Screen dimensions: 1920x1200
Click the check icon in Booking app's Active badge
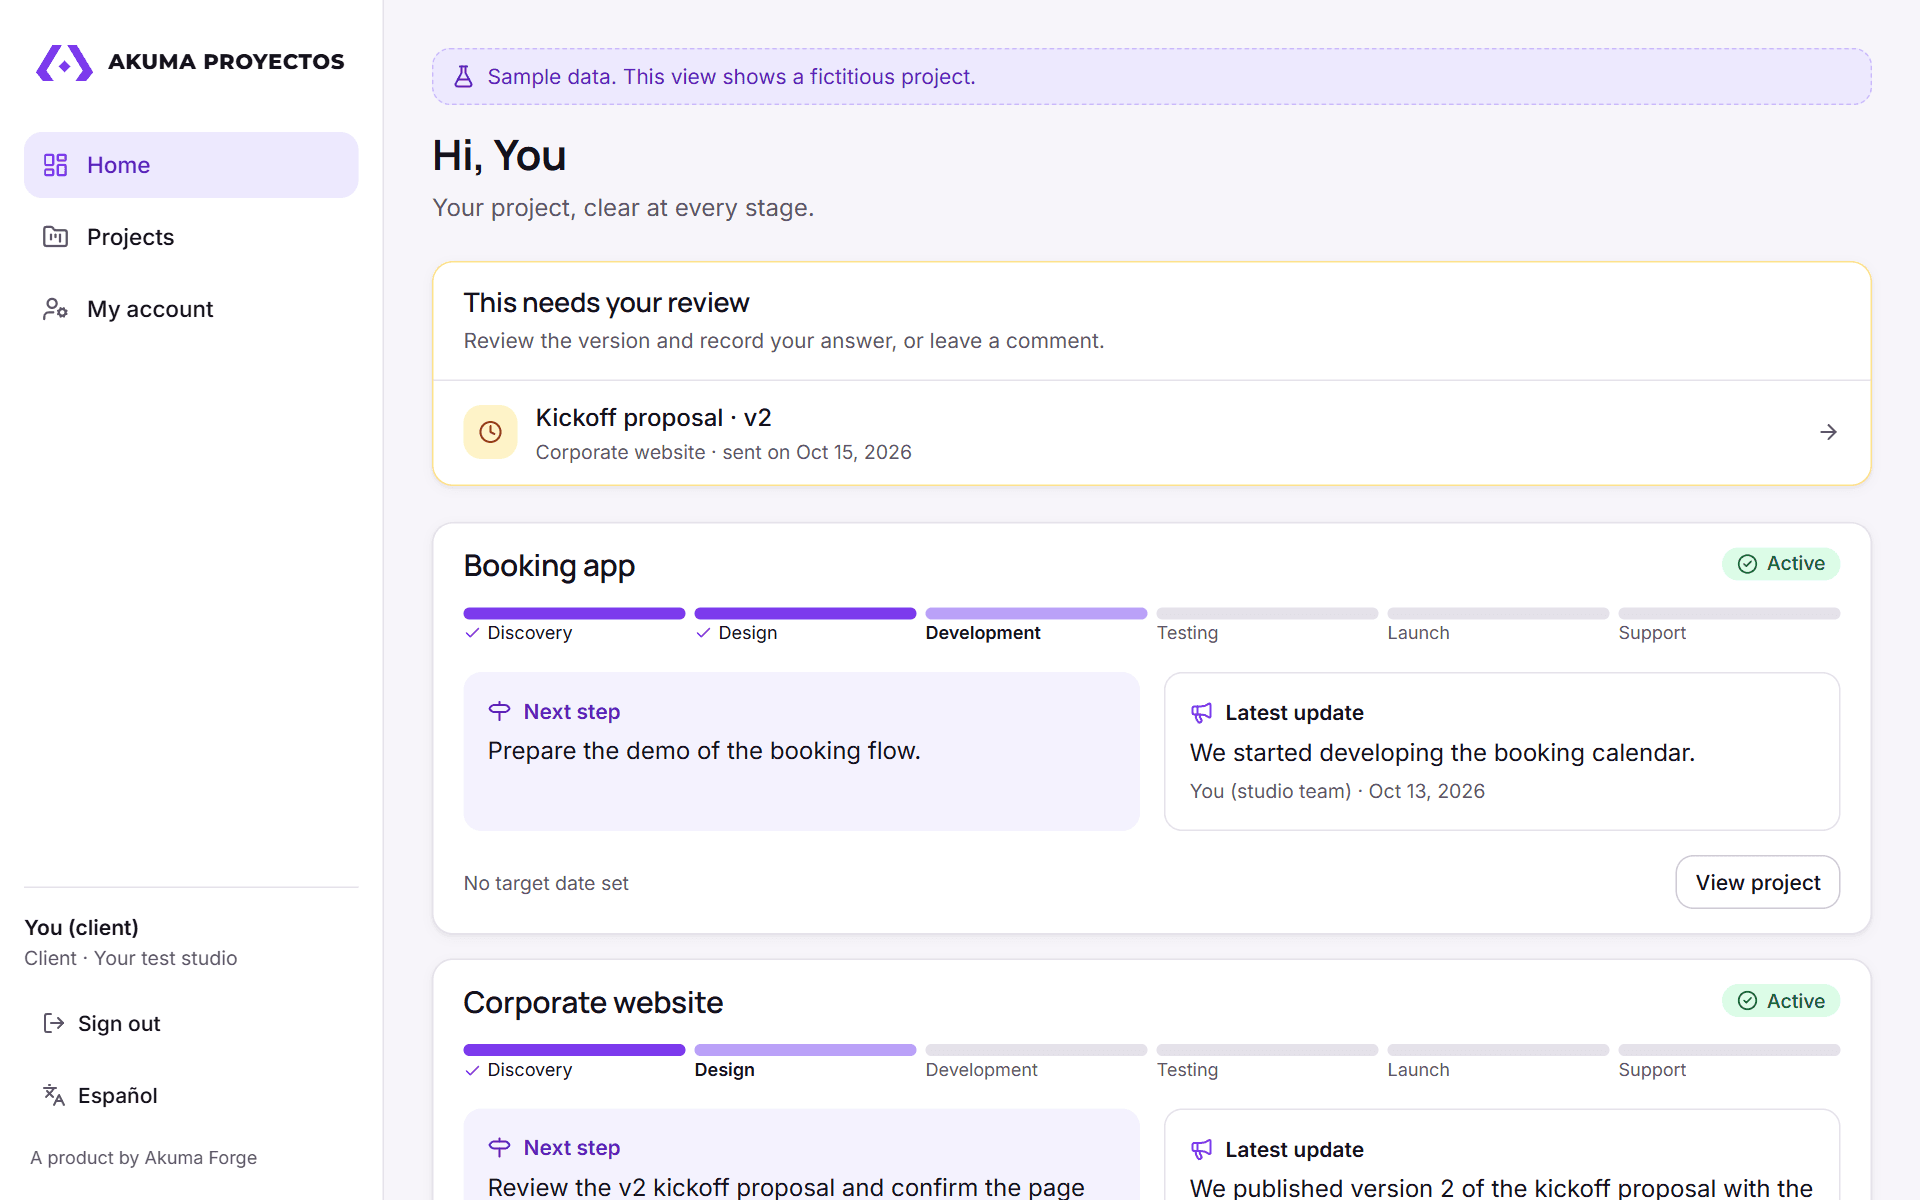1747,564
